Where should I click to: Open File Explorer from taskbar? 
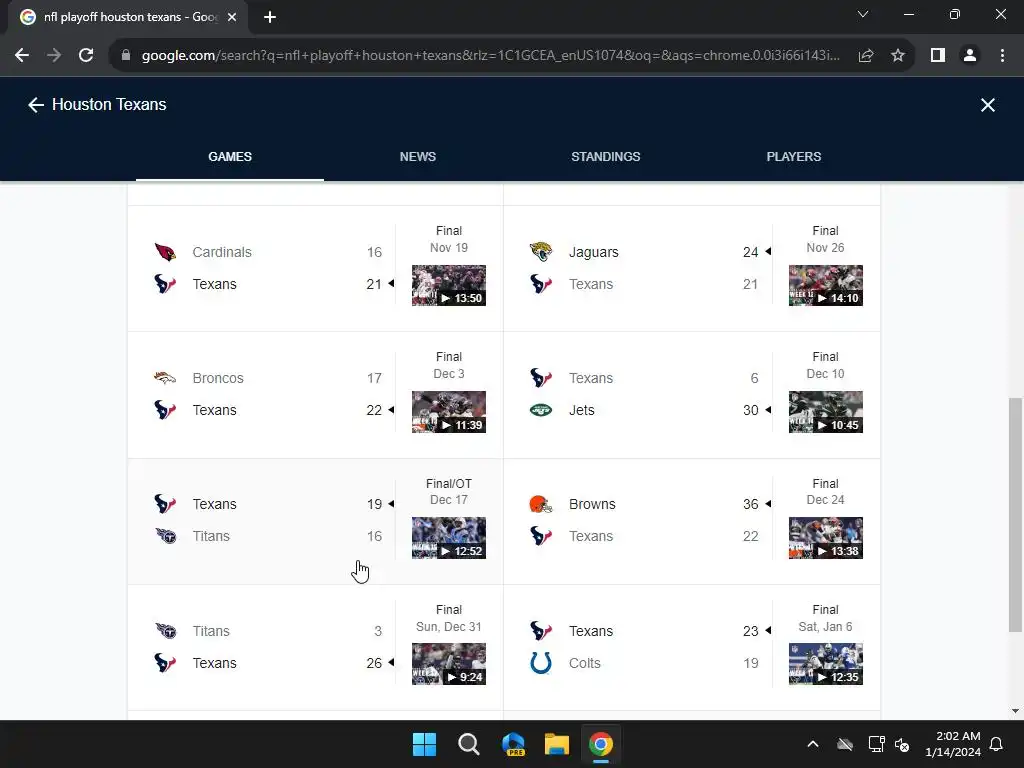point(557,744)
